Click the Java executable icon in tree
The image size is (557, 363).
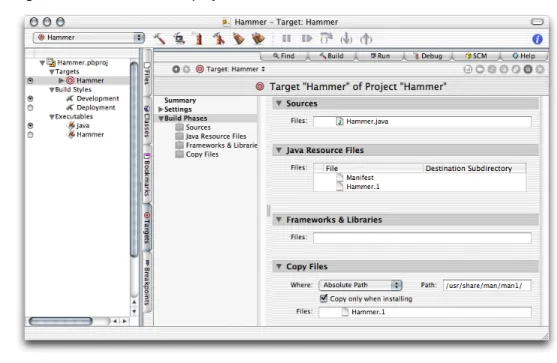point(71,125)
